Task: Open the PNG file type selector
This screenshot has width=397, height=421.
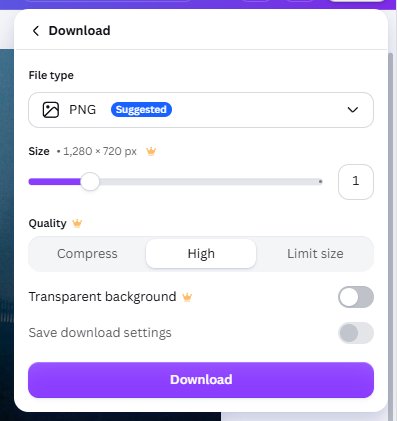Action: 201,110
